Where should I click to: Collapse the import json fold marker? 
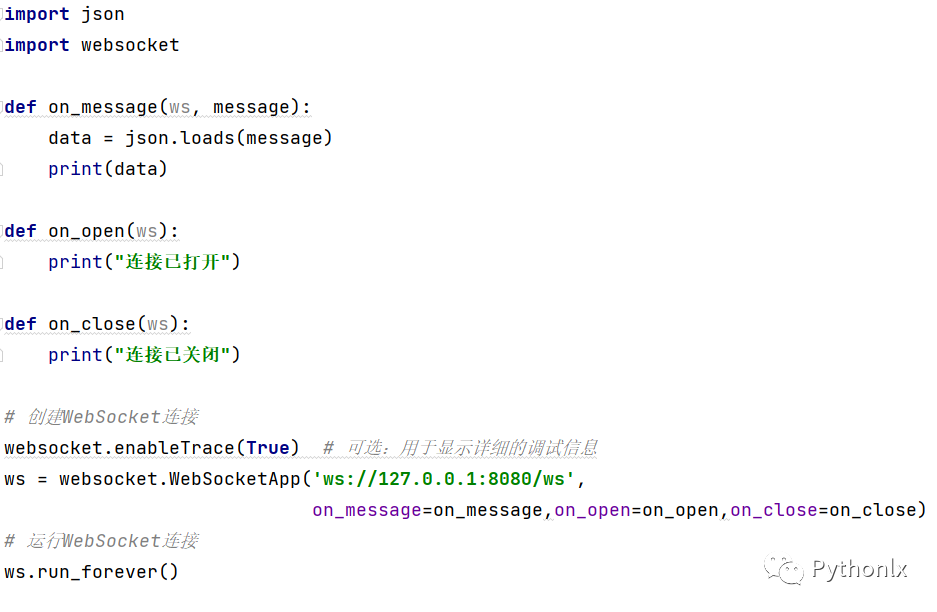point(2,14)
